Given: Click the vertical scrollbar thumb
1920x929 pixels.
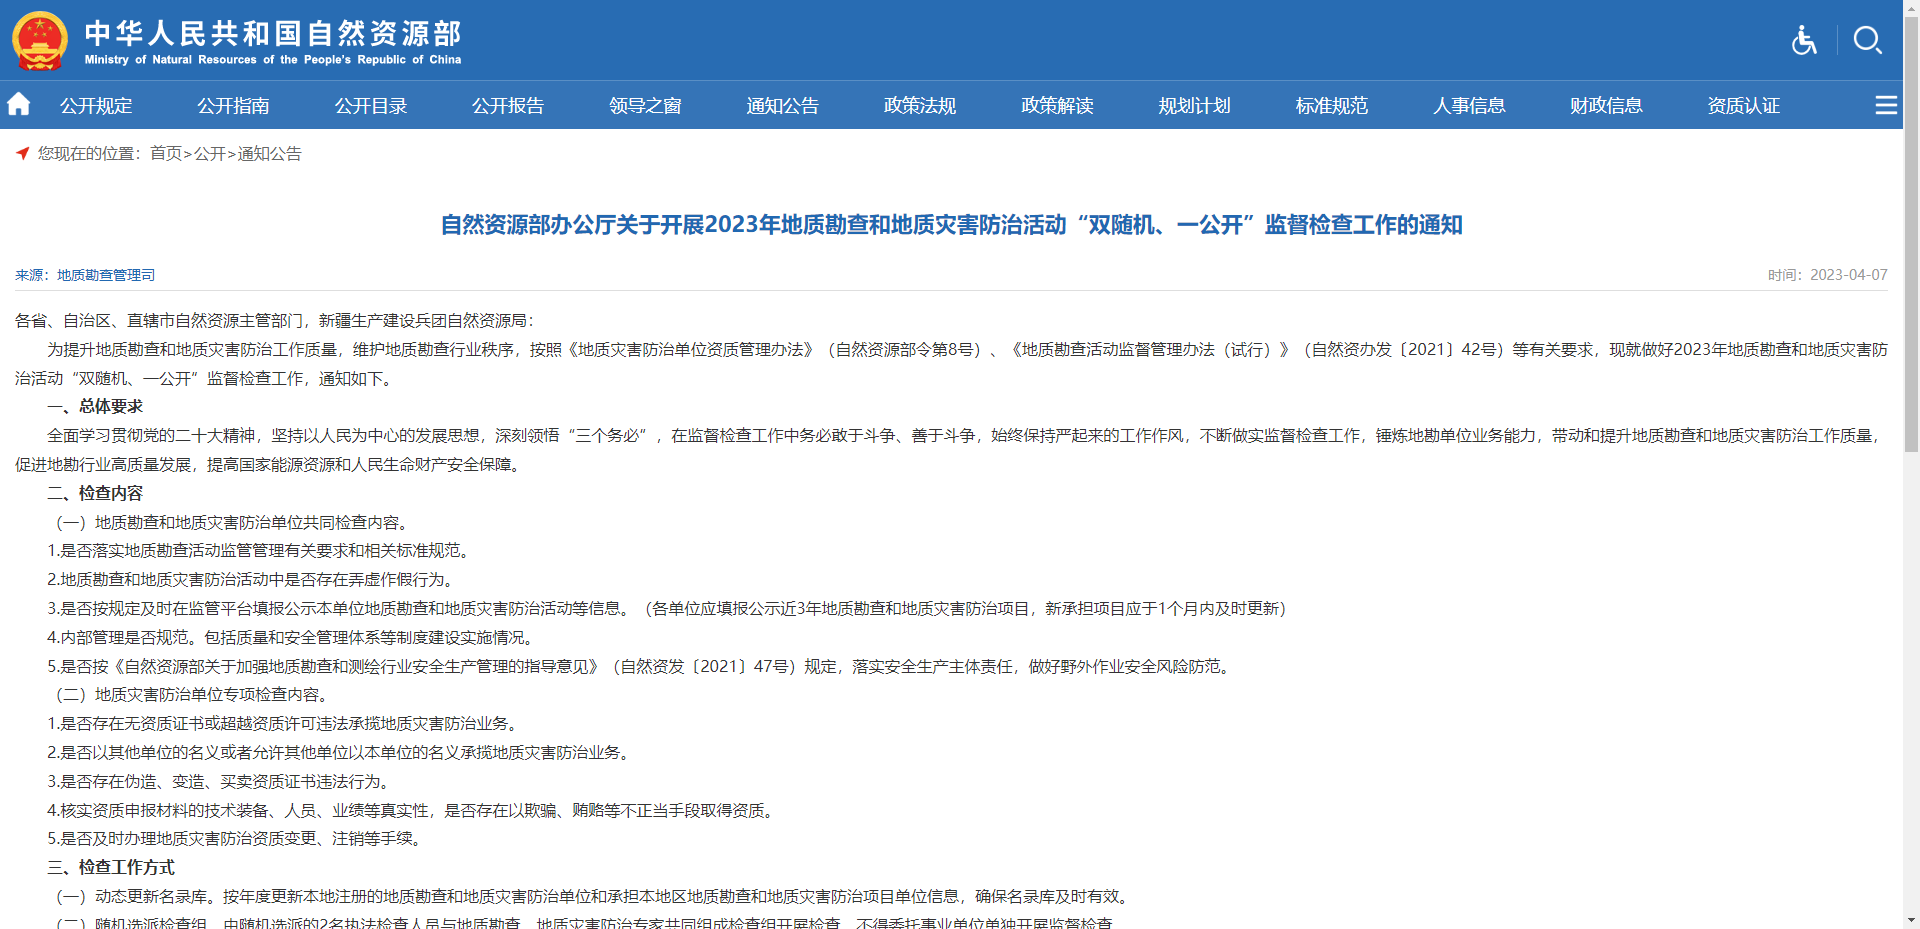Looking at the screenshot, I should (x=1911, y=230).
